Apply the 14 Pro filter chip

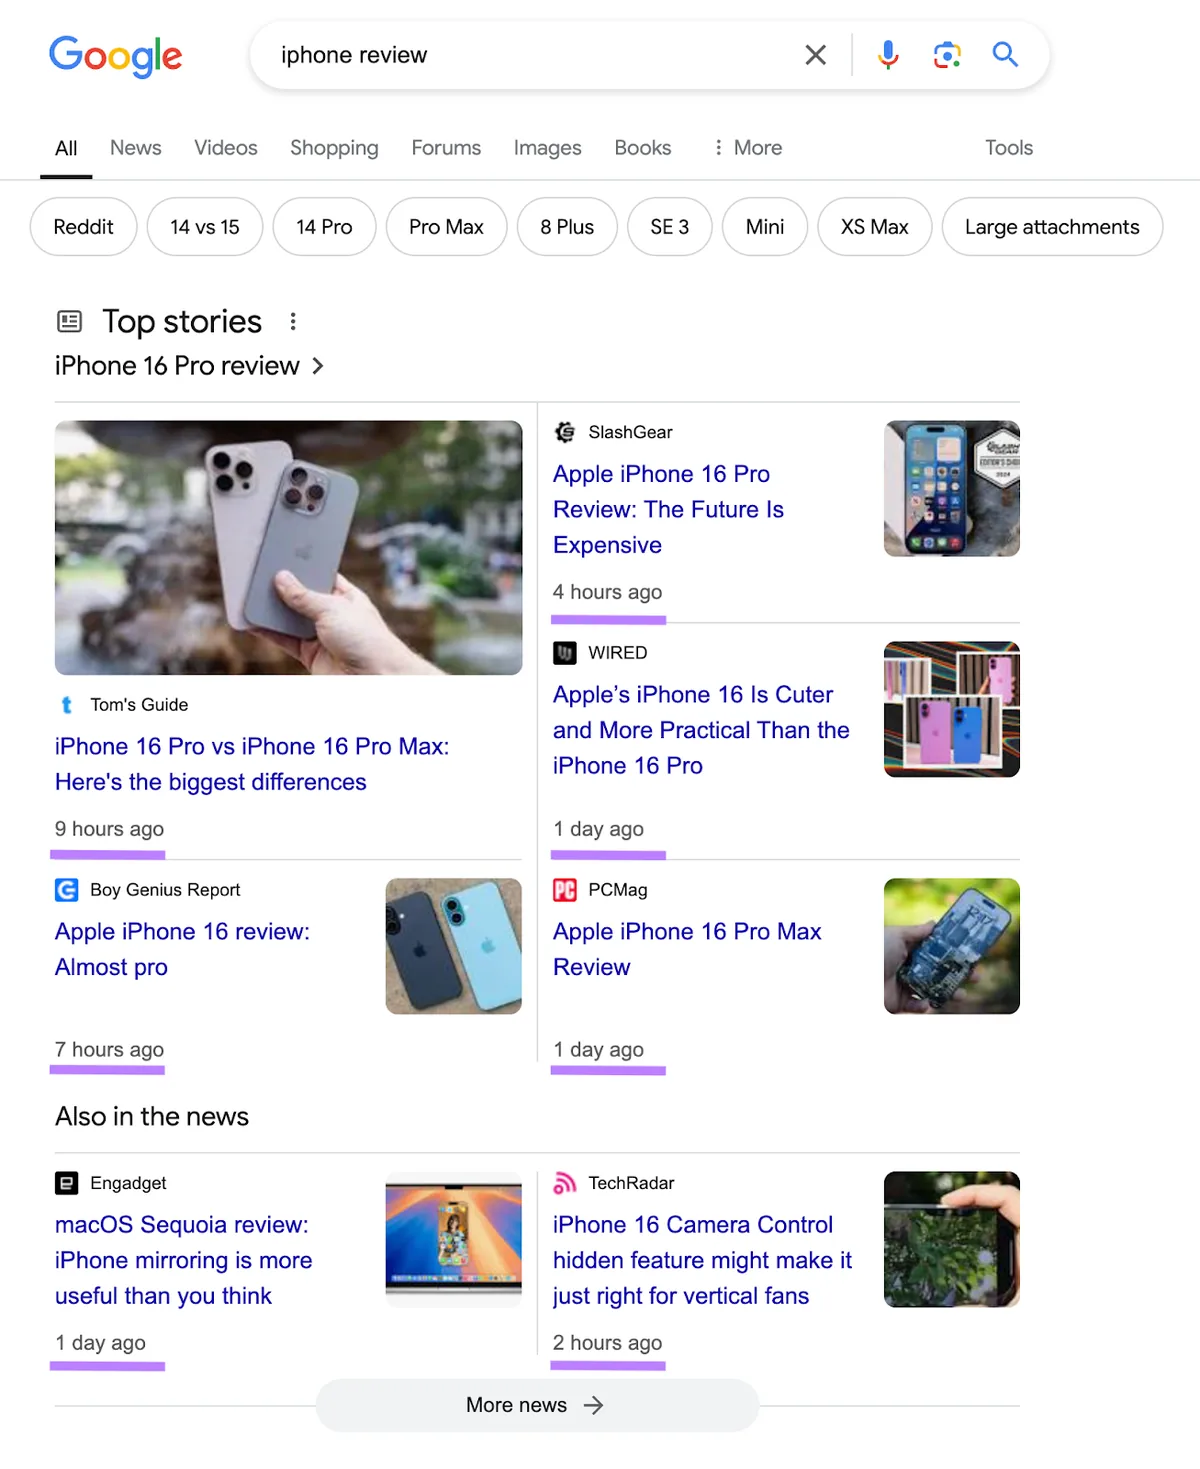tap(324, 227)
